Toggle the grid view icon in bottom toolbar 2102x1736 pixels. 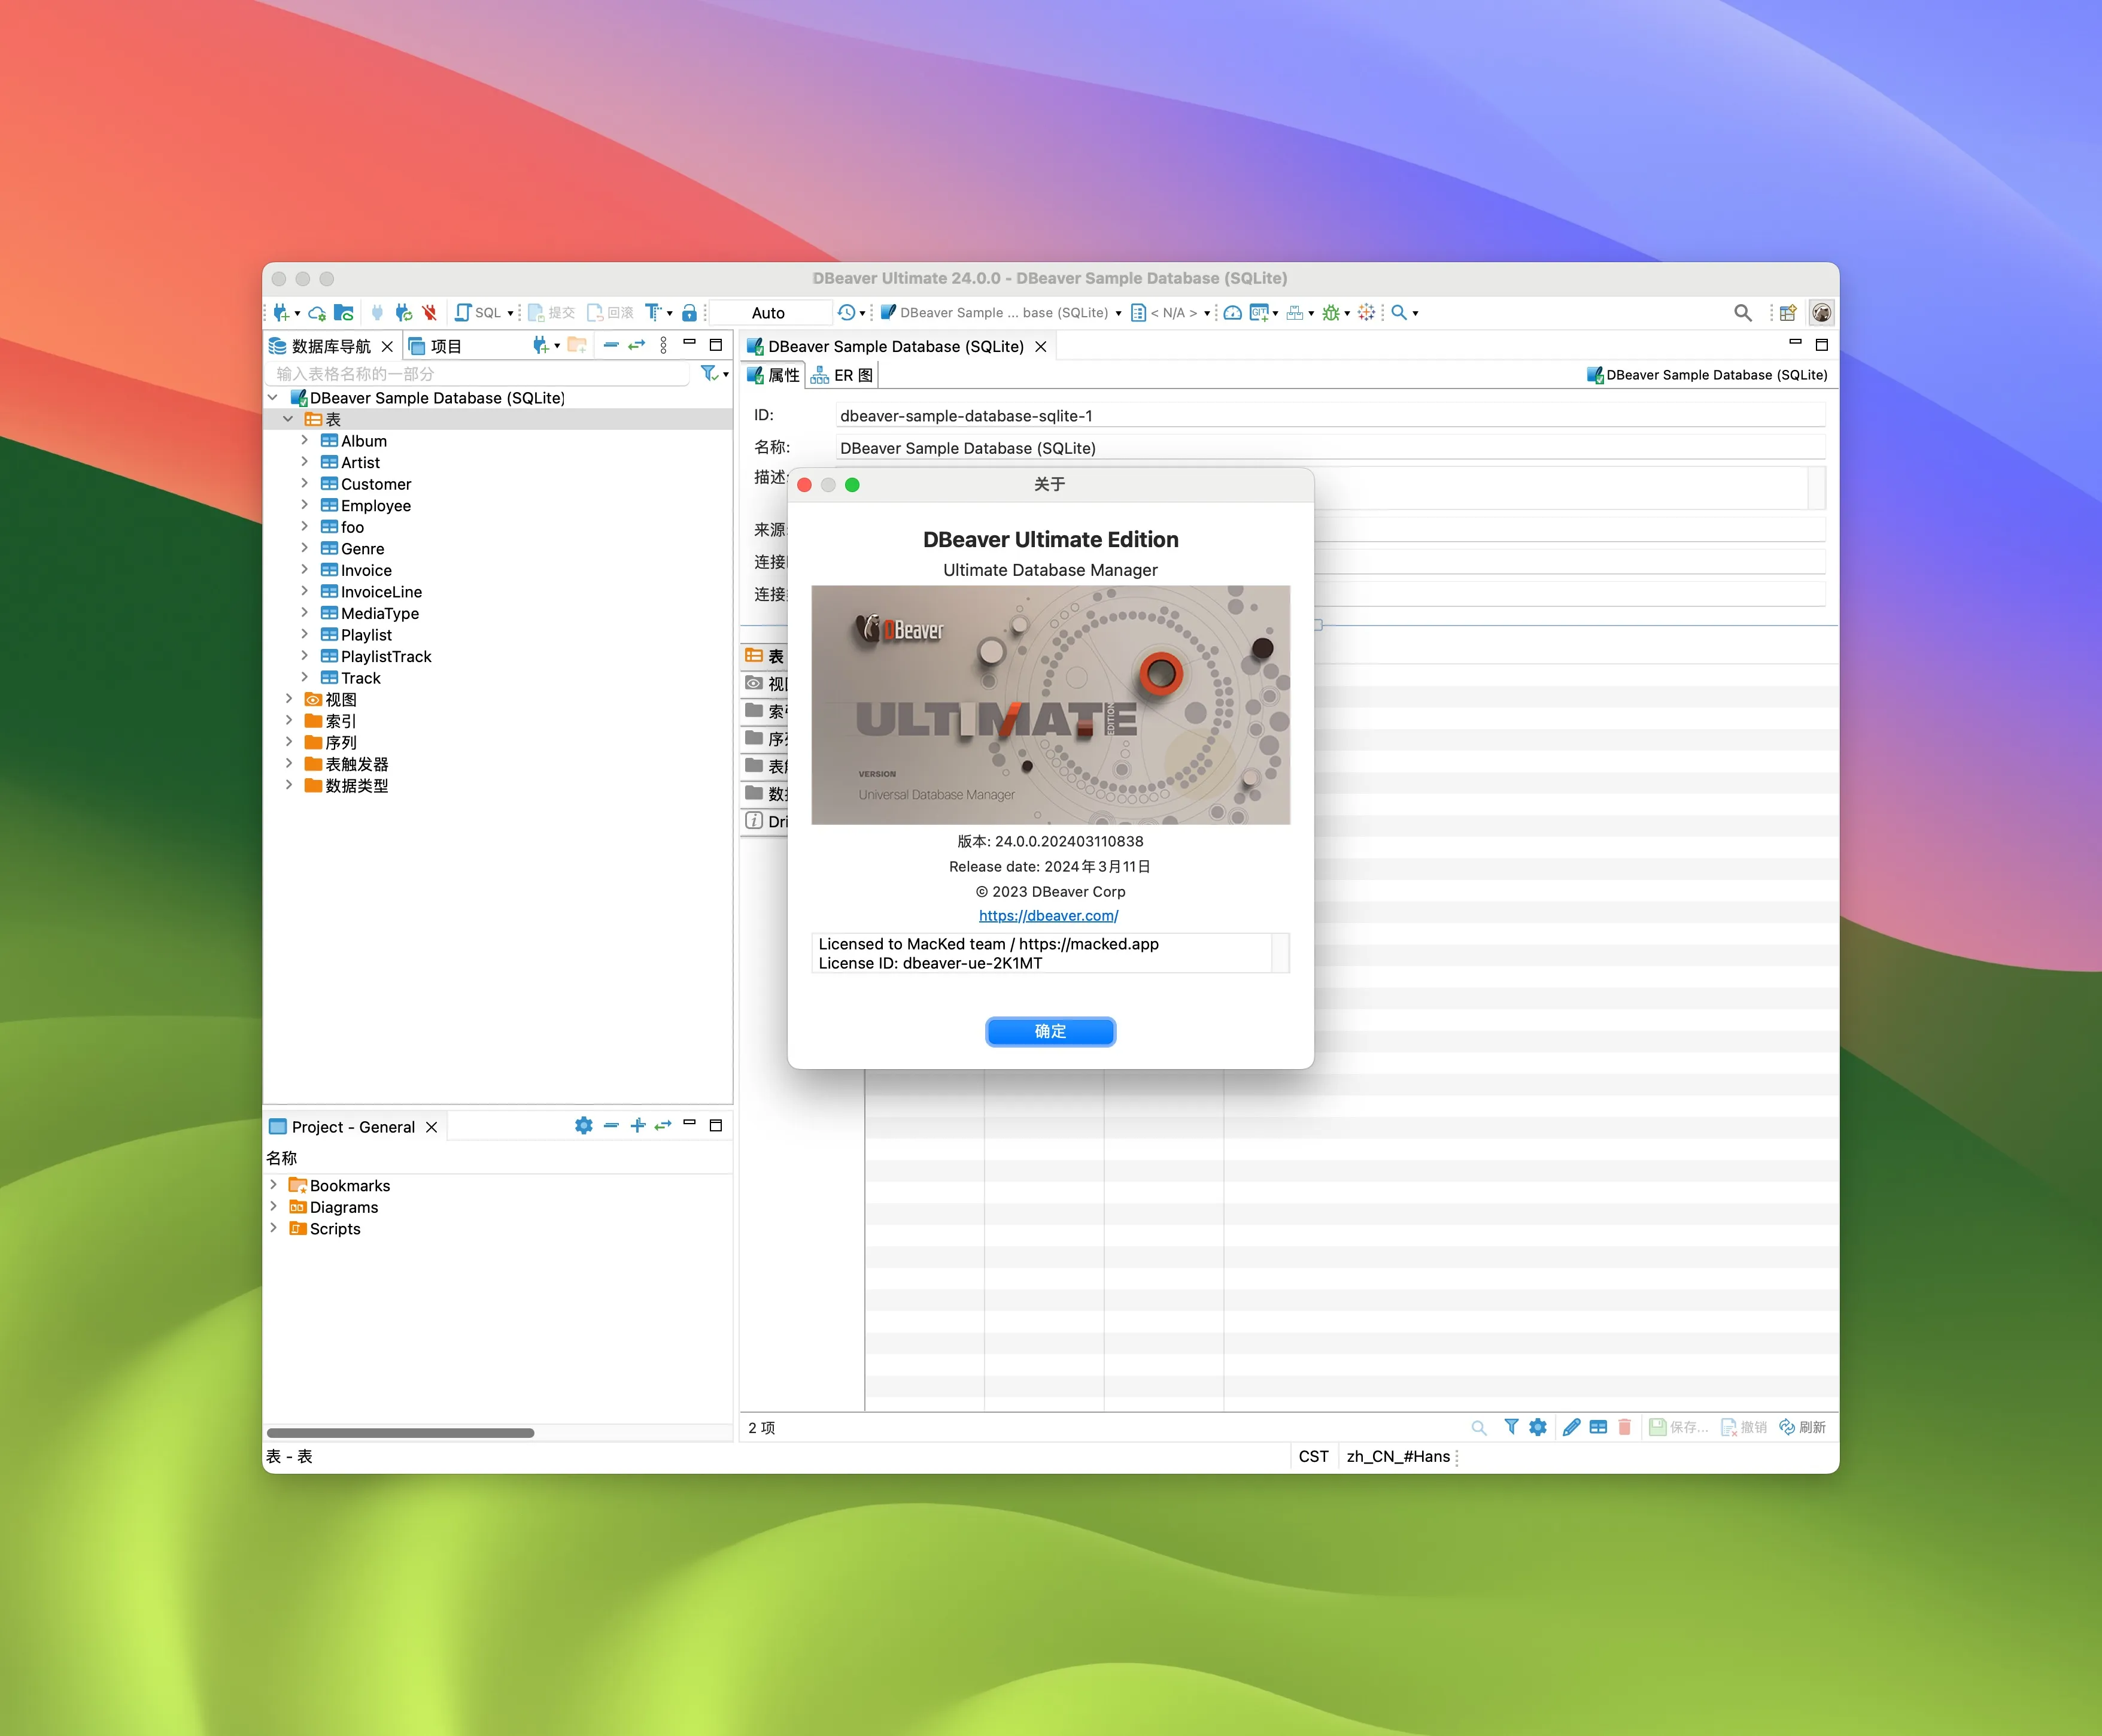pyautogui.click(x=1598, y=1427)
